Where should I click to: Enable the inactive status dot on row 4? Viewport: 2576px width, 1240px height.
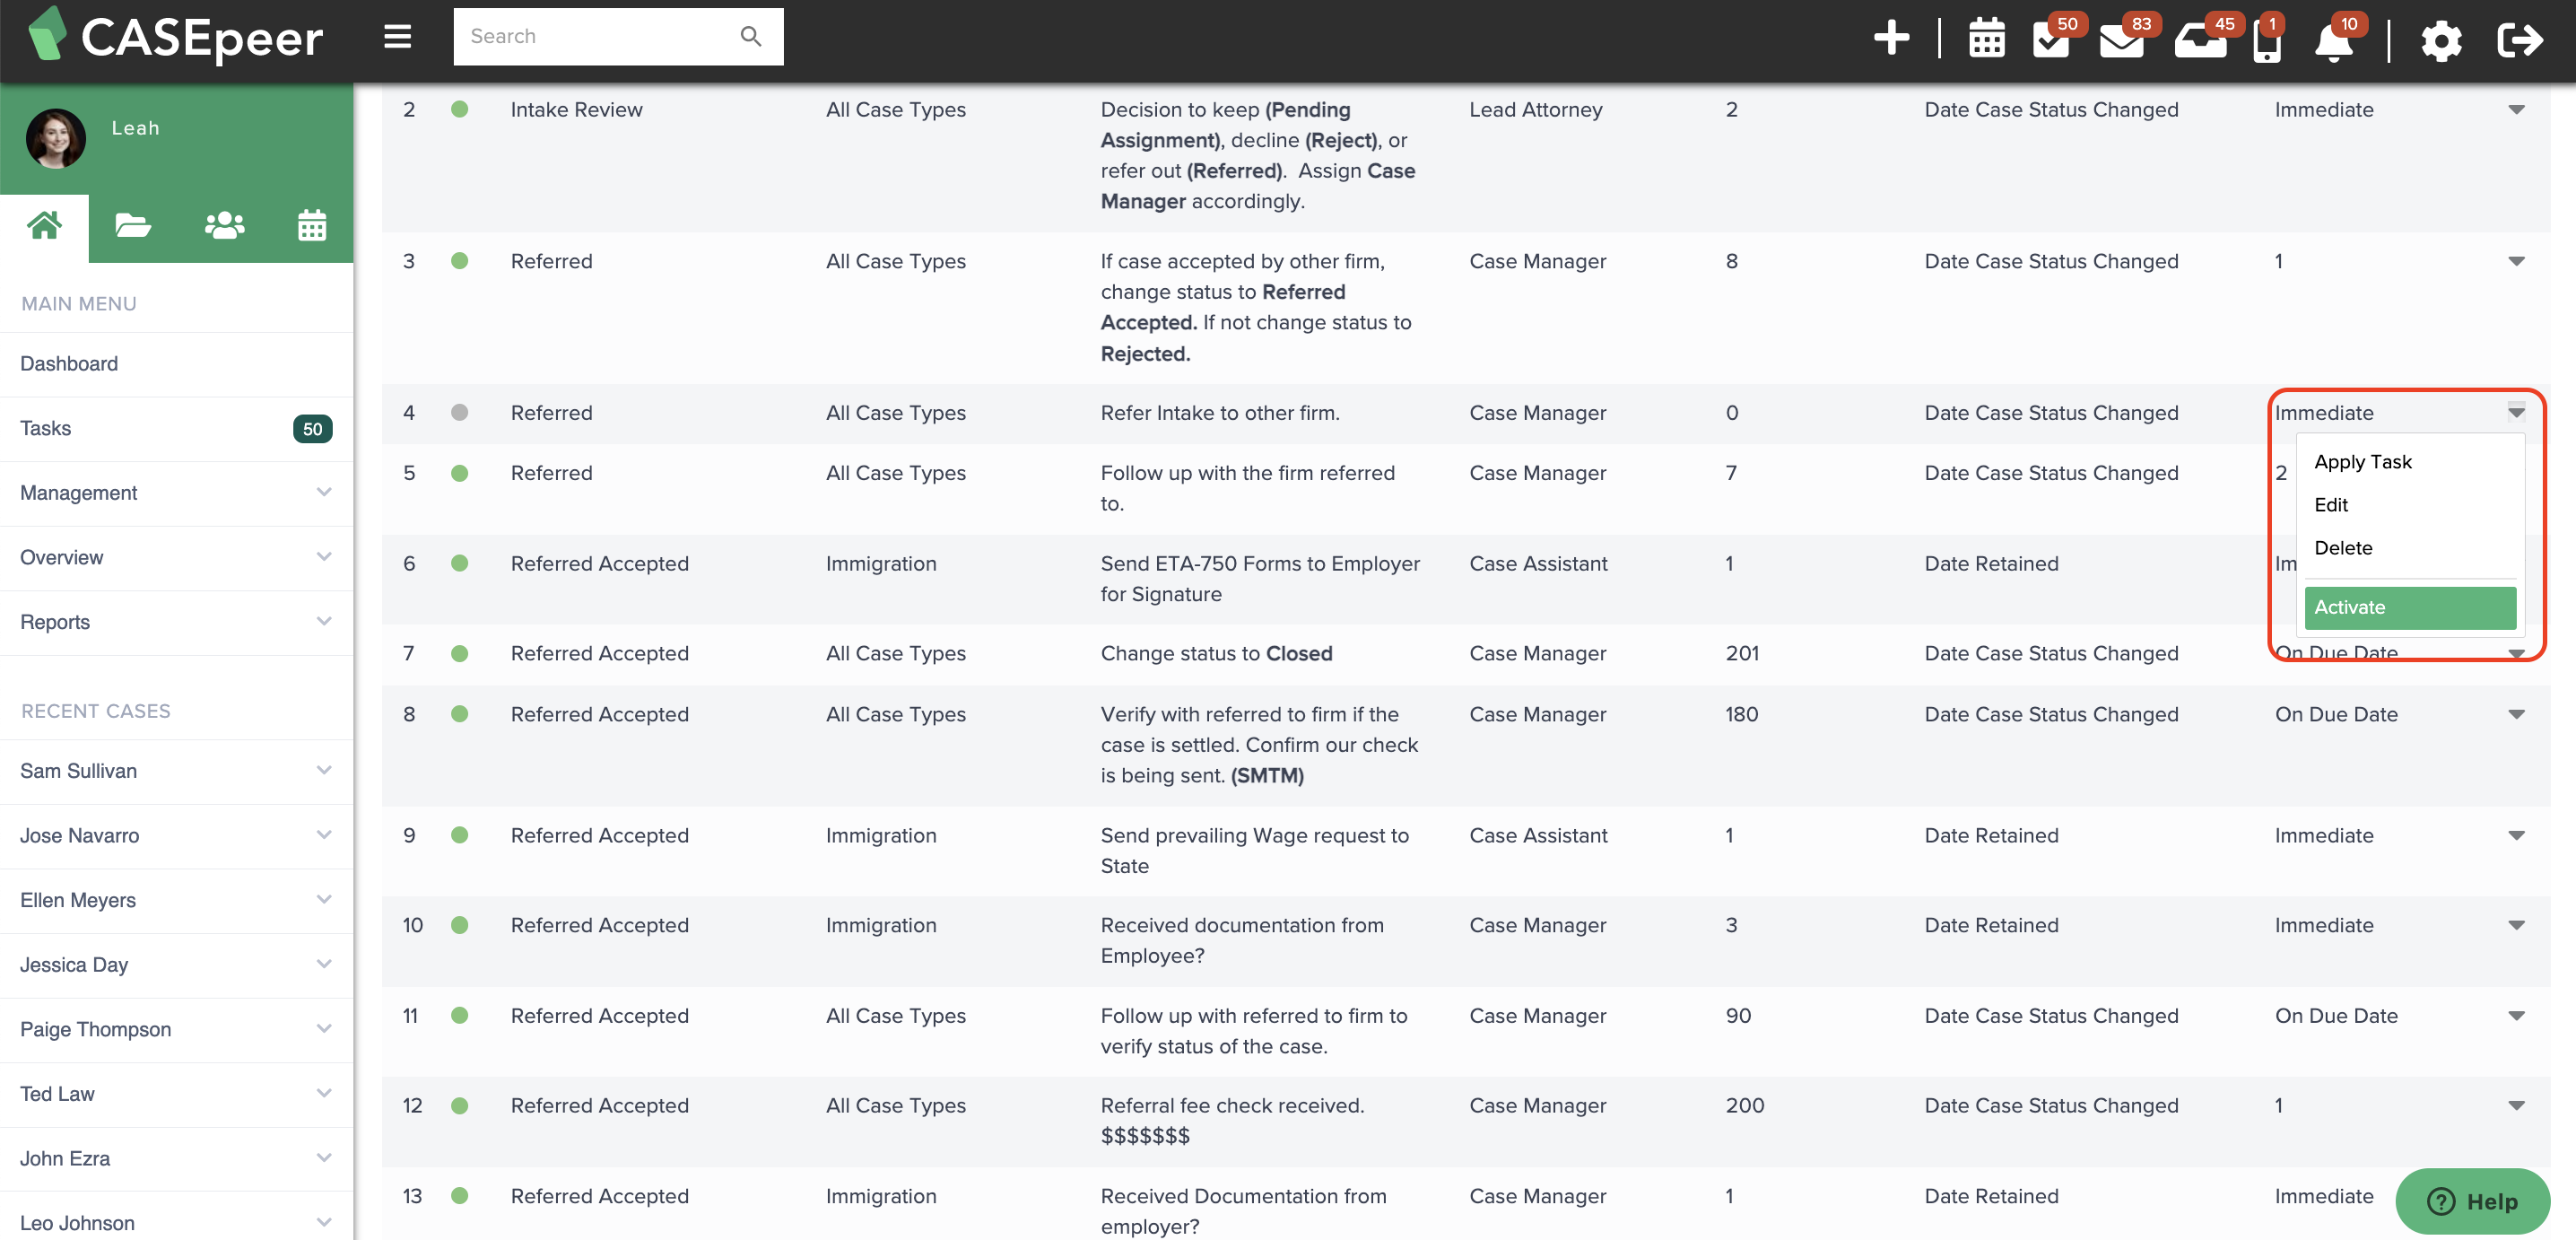tap(461, 412)
